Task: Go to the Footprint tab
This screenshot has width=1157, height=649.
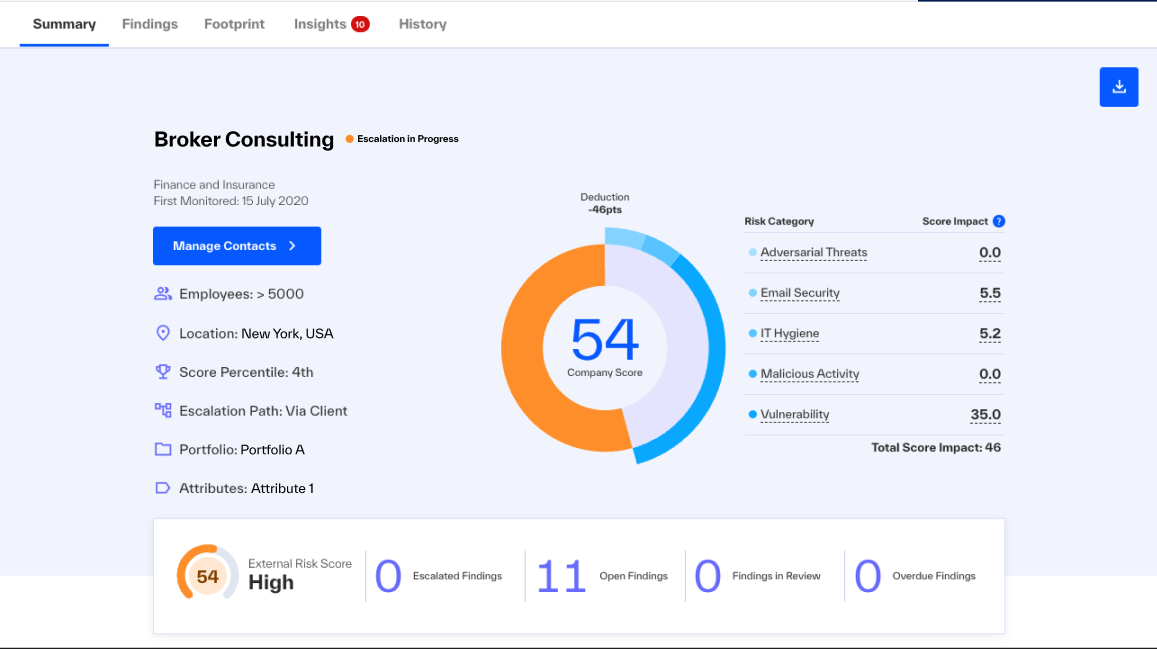Action: point(234,24)
